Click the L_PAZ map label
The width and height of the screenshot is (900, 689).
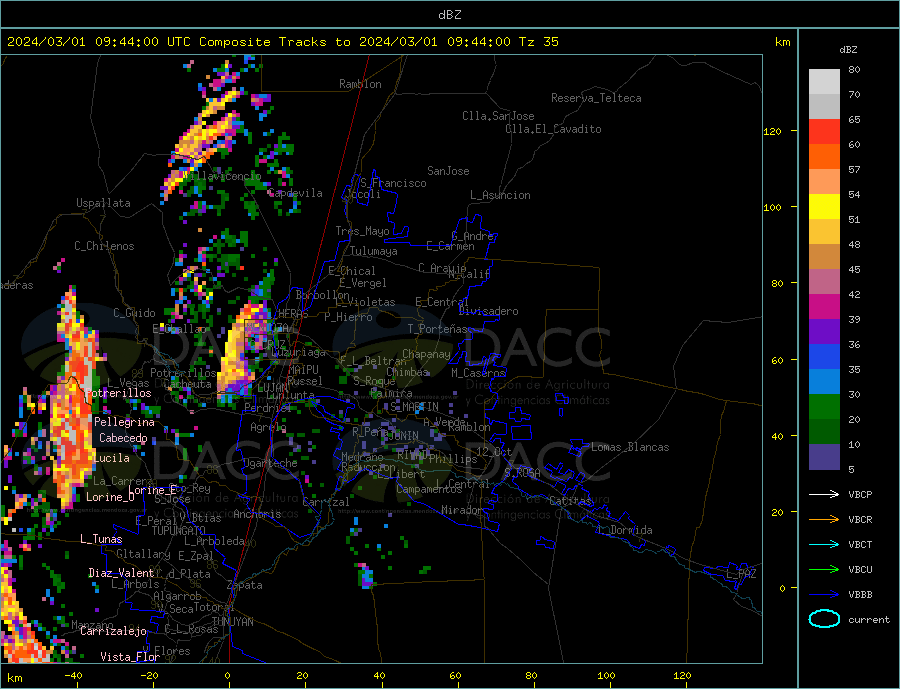pyautogui.click(x=742, y=574)
